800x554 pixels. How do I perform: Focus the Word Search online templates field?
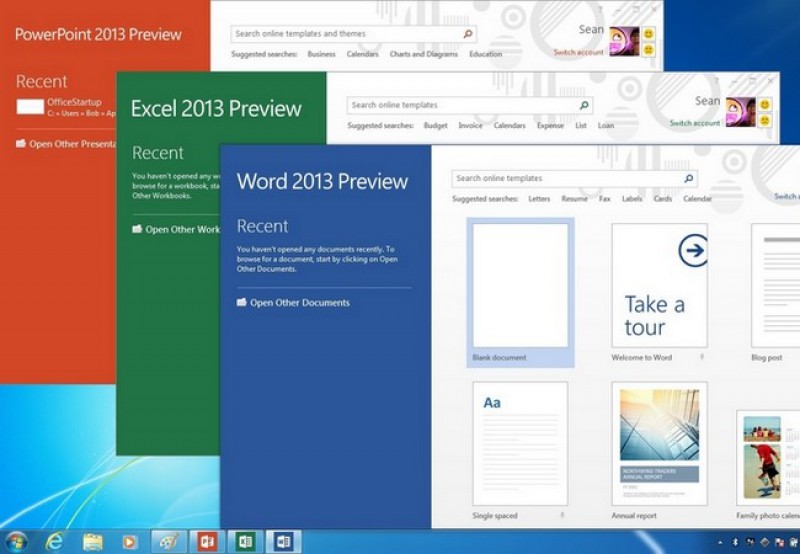[x=565, y=179]
